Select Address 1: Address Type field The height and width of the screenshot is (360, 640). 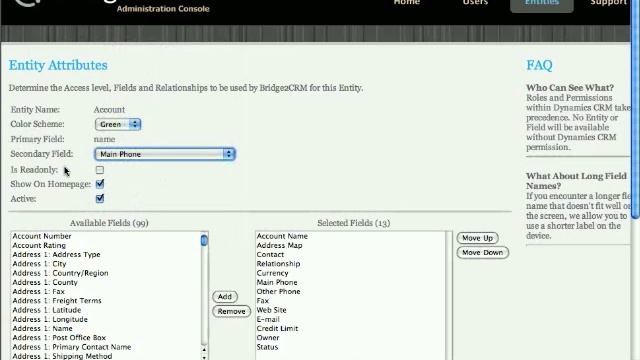coord(106,255)
